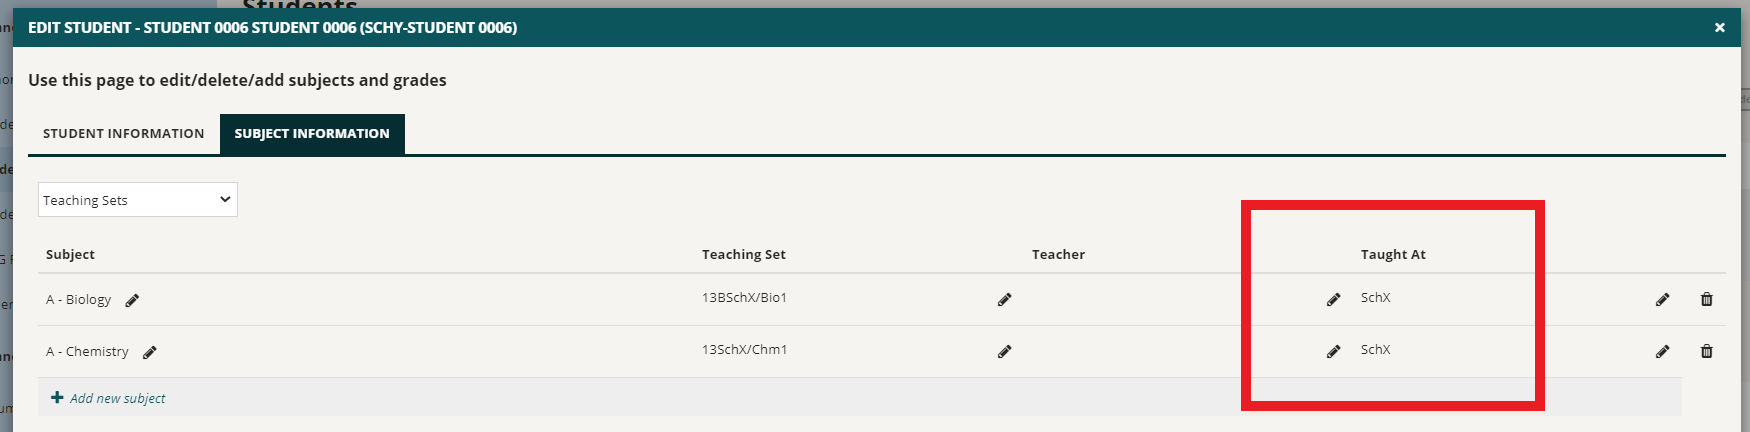1750x432 pixels.
Task: Click the Add new subject link
Action: point(118,398)
